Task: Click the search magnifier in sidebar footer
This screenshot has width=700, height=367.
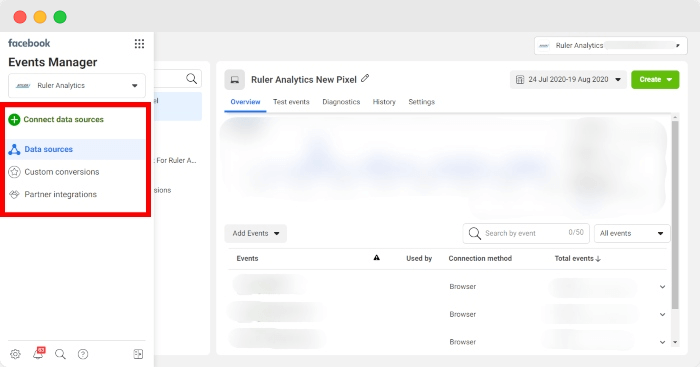Action: [x=60, y=354]
